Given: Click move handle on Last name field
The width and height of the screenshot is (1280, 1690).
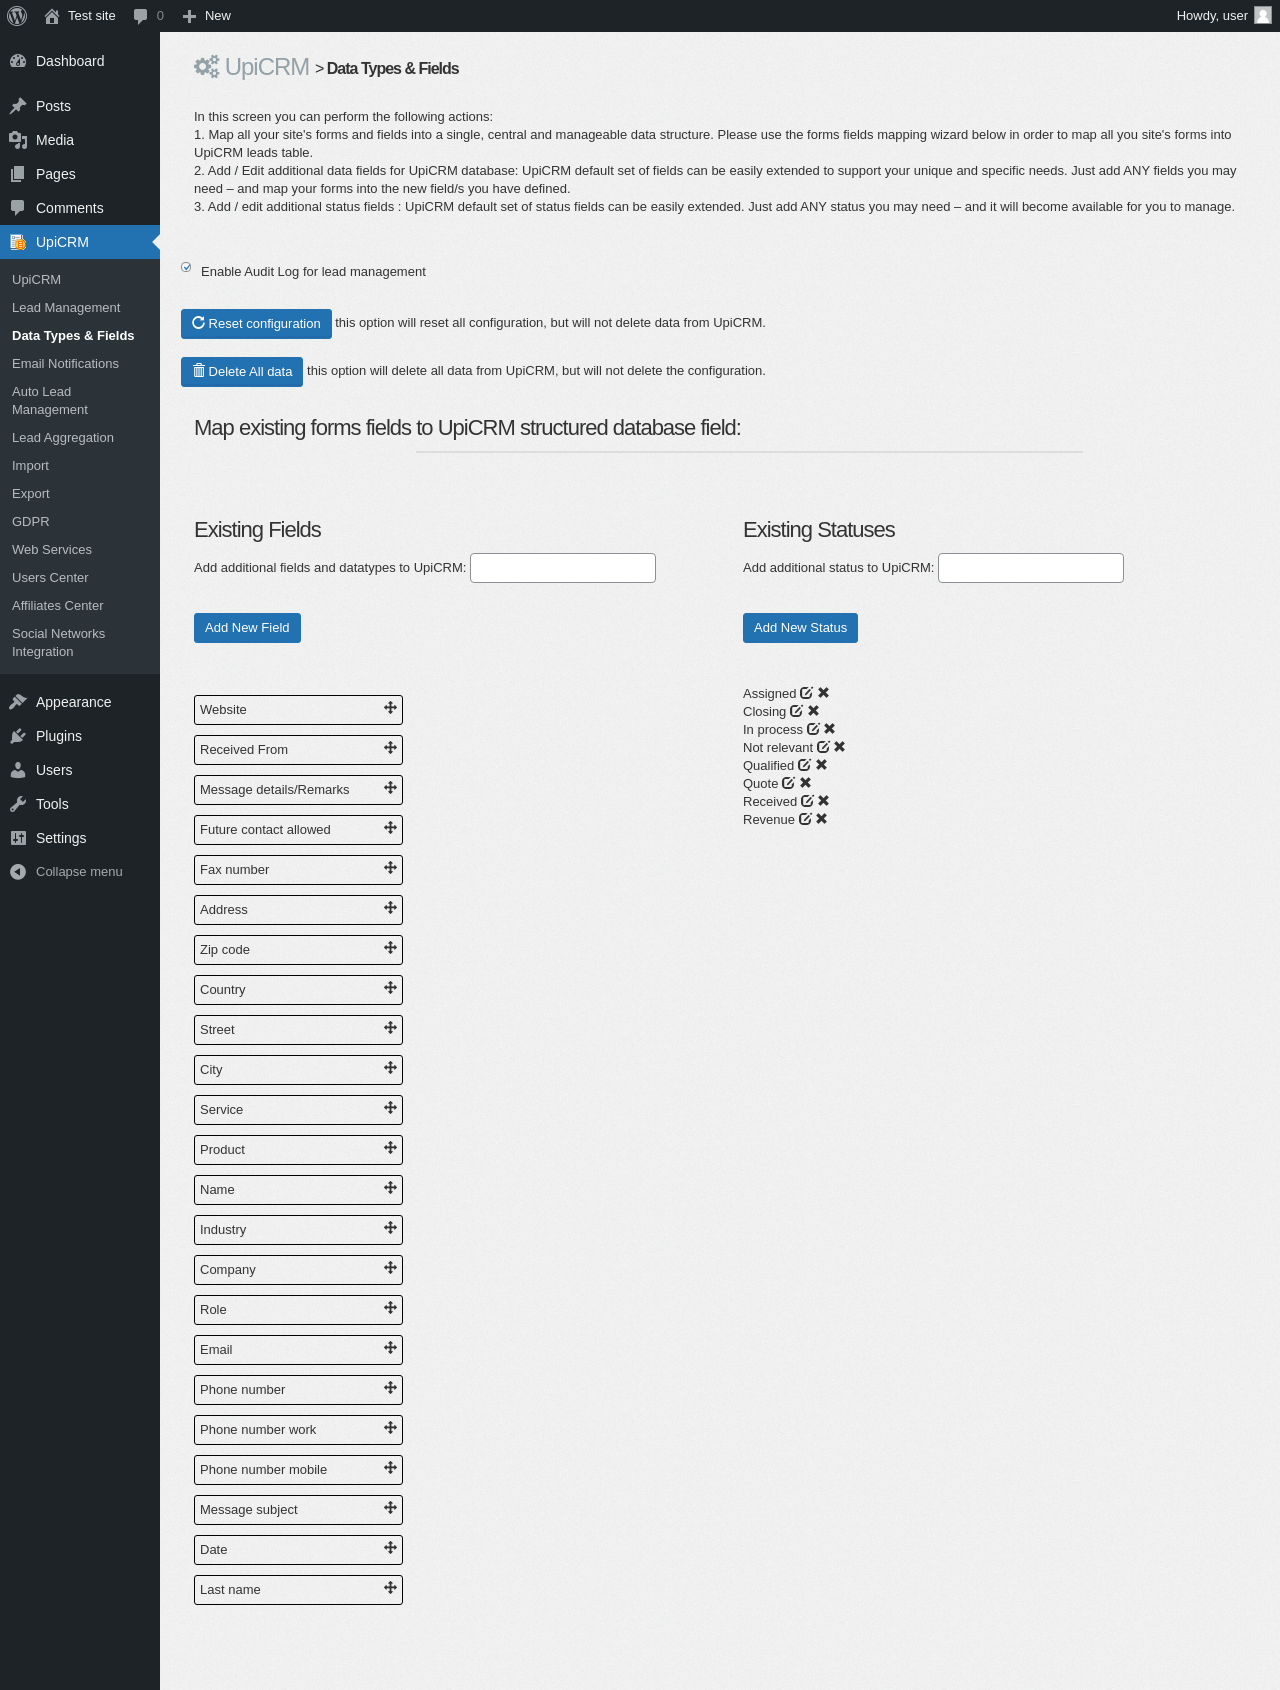Looking at the screenshot, I should [x=391, y=1588].
